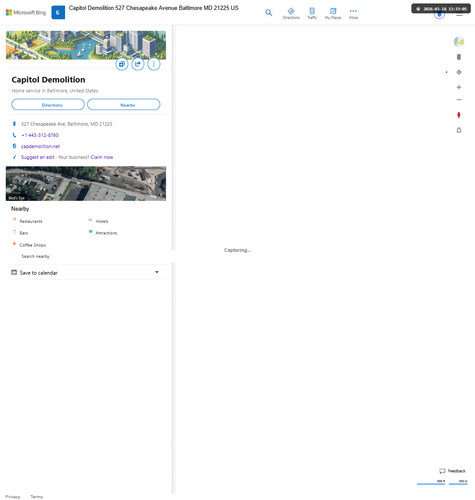Find nearby Hotels

coord(102,221)
